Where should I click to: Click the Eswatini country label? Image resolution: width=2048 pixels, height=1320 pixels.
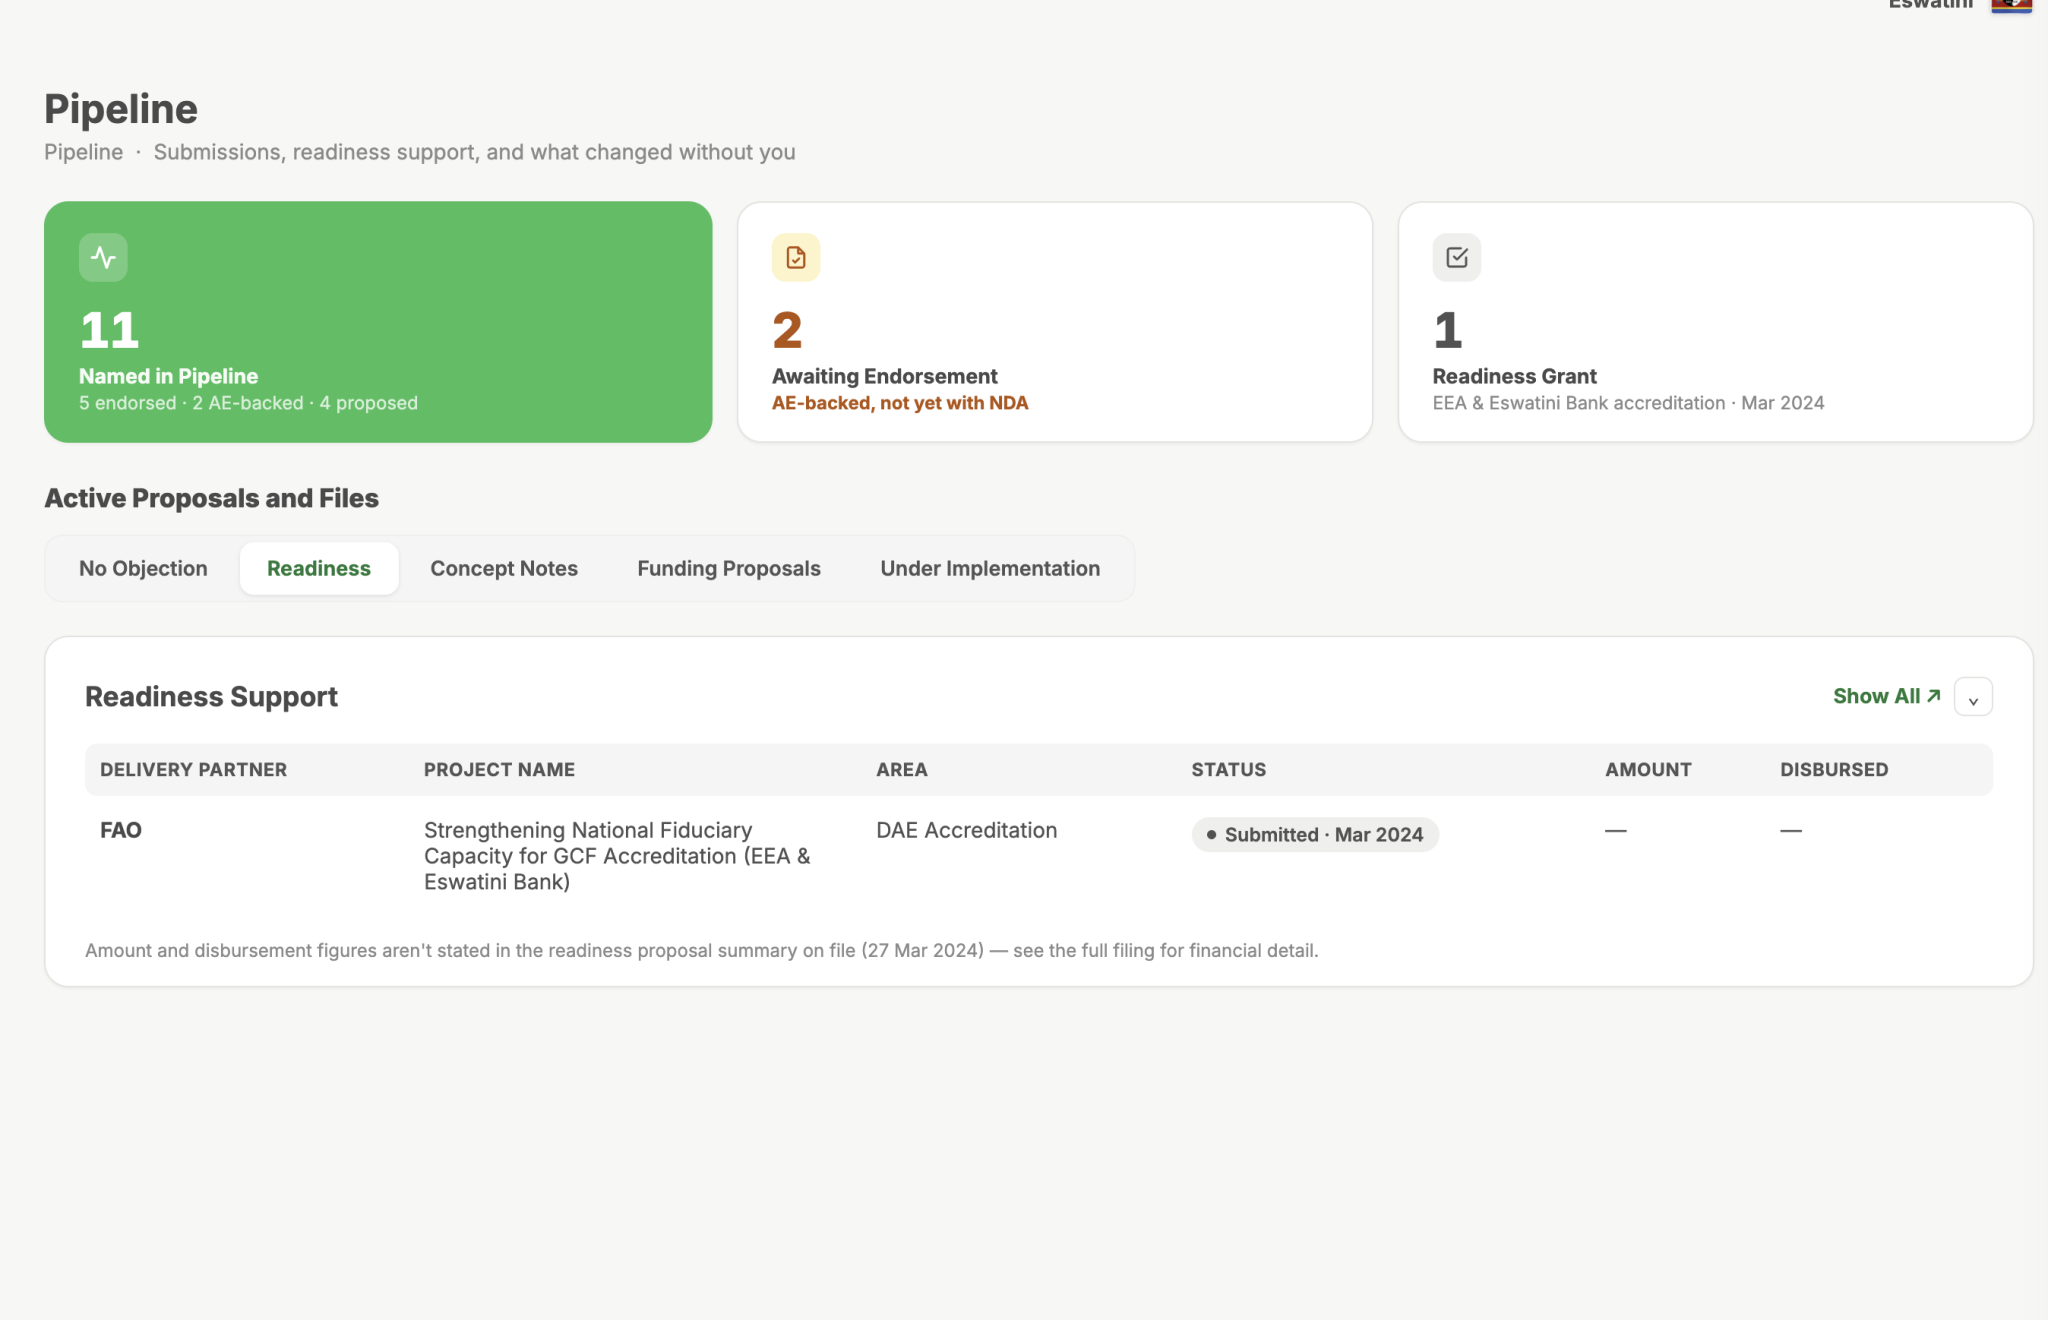point(1930,4)
